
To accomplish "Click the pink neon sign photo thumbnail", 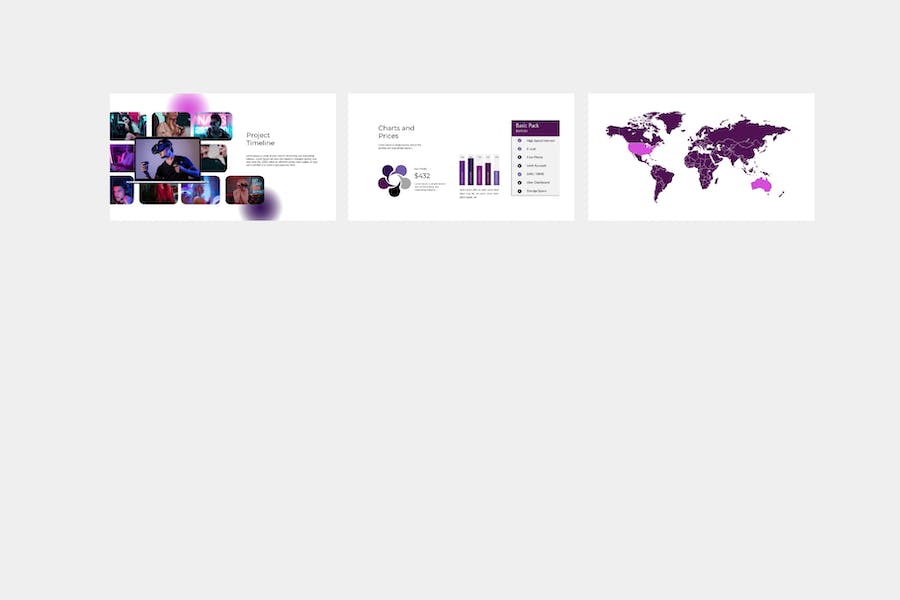I will (x=212, y=126).
